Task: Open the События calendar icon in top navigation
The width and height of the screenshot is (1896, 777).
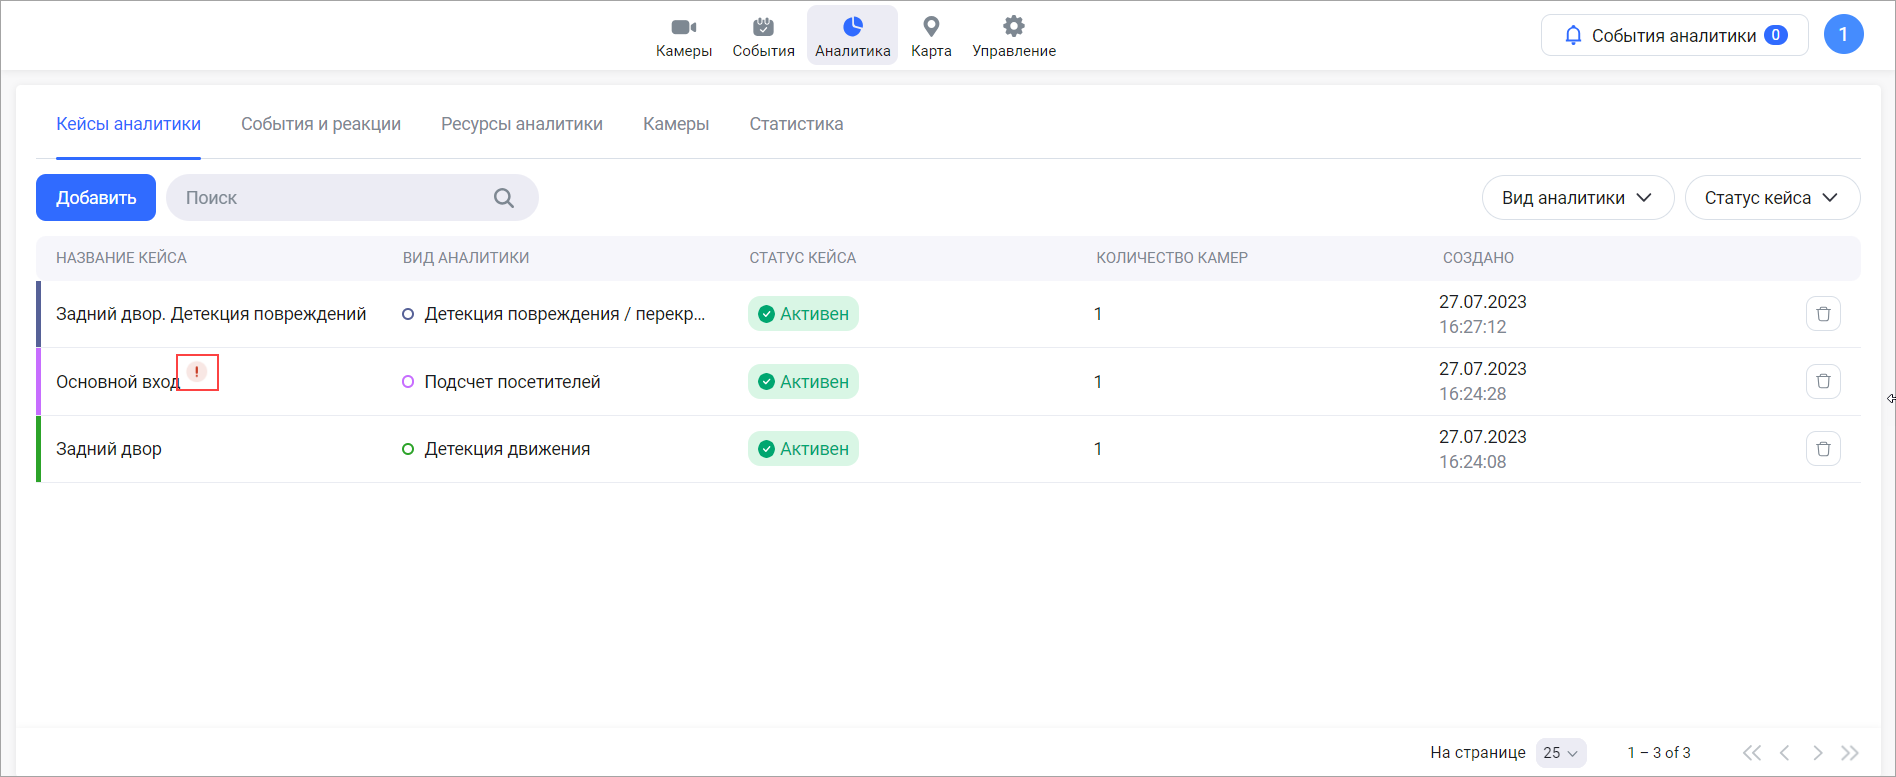Action: click(x=763, y=27)
